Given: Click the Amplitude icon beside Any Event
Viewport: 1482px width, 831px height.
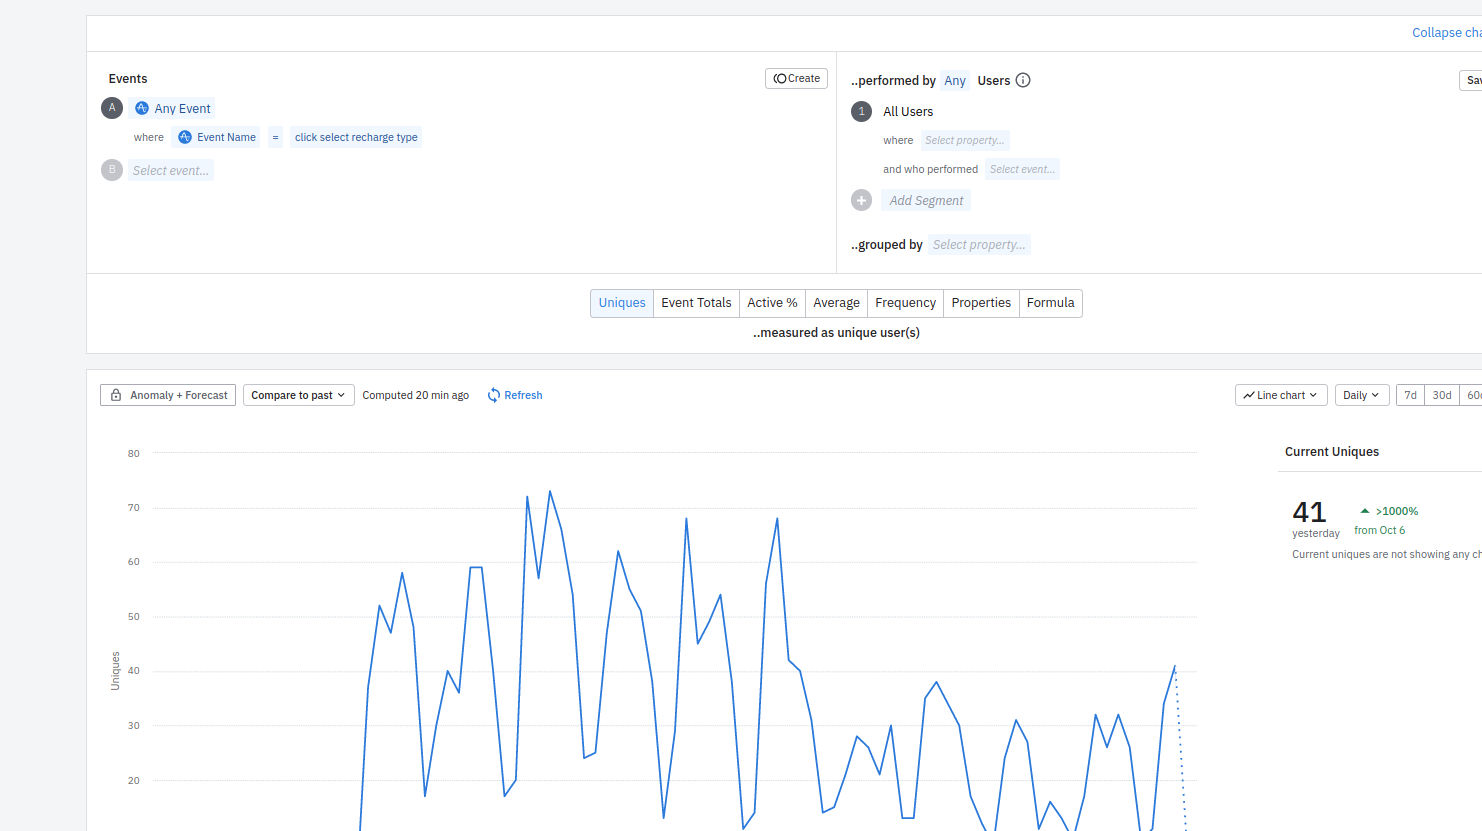Looking at the screenshot, I should click(142, 108).
